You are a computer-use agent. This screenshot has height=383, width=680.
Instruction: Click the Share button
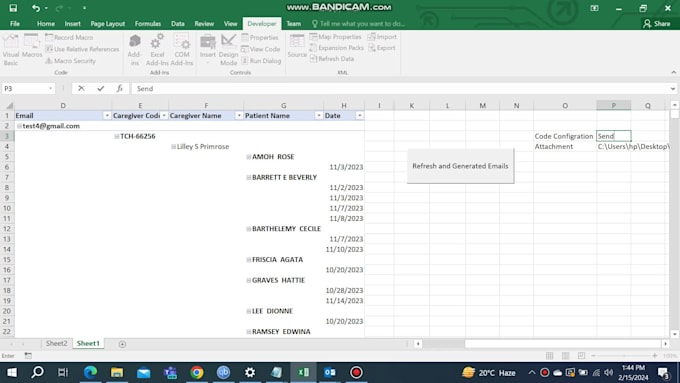657,23
